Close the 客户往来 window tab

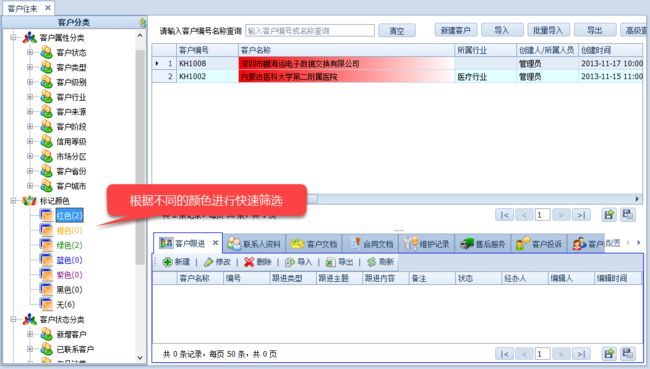[x=48, y=8]
